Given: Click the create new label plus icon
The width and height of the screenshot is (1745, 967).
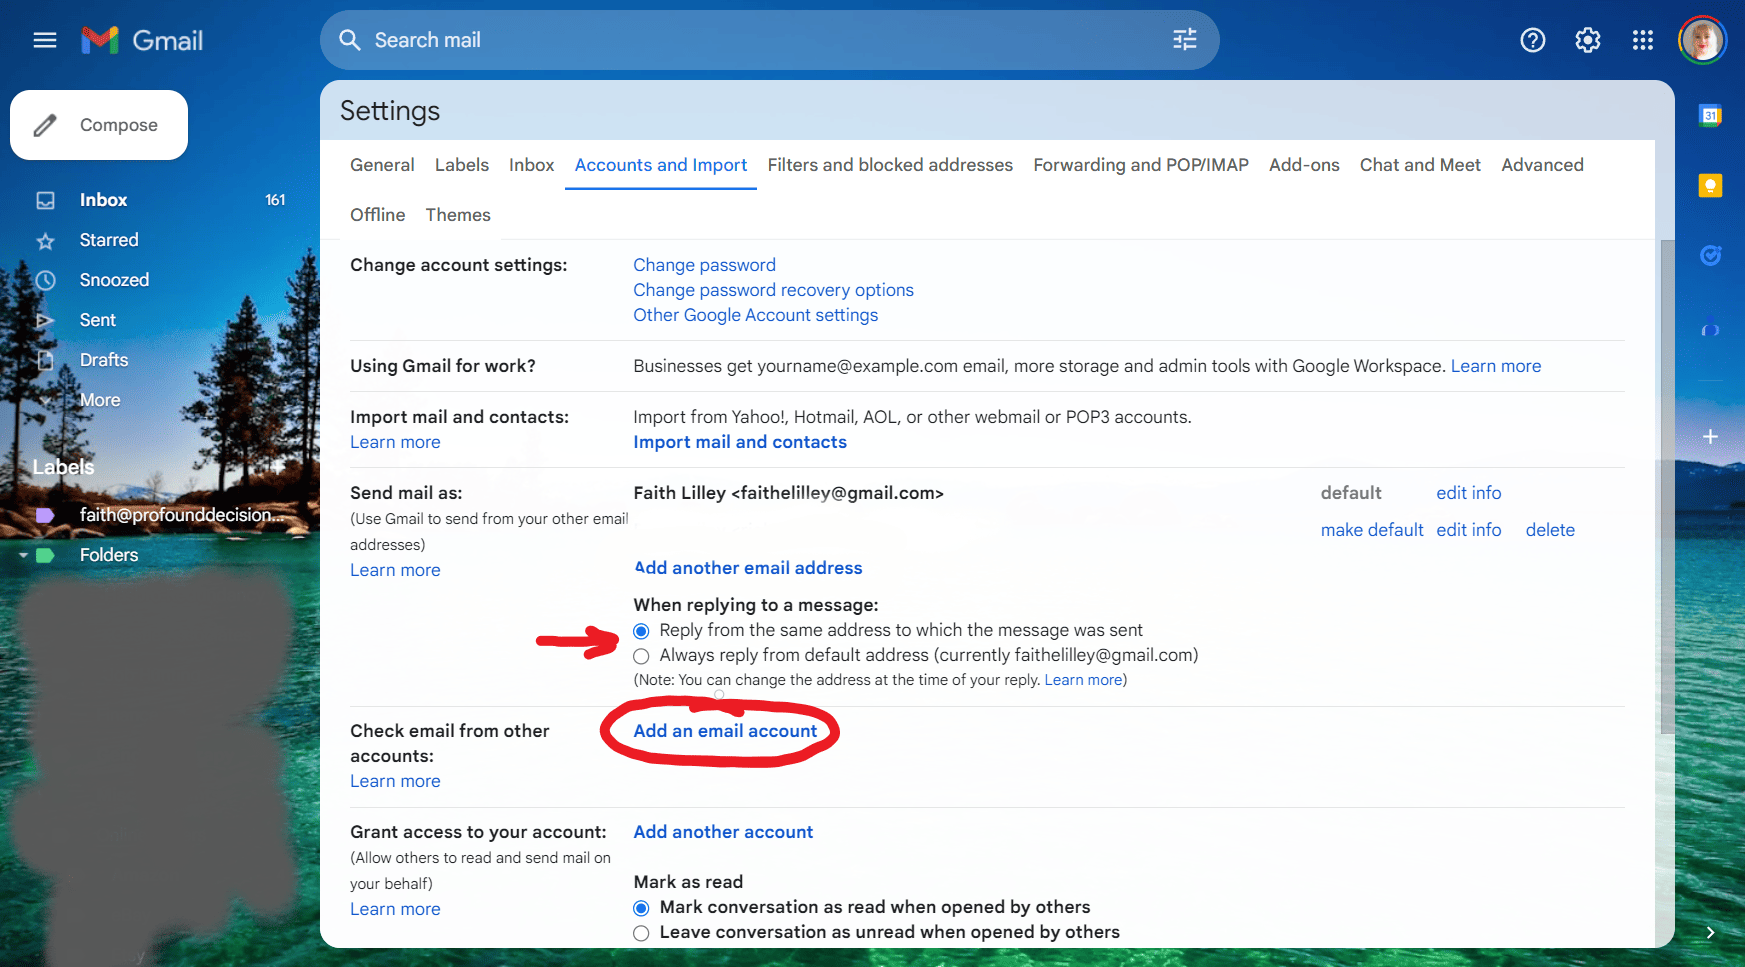Looking at the screenshot, I should (x=278, y=467).
